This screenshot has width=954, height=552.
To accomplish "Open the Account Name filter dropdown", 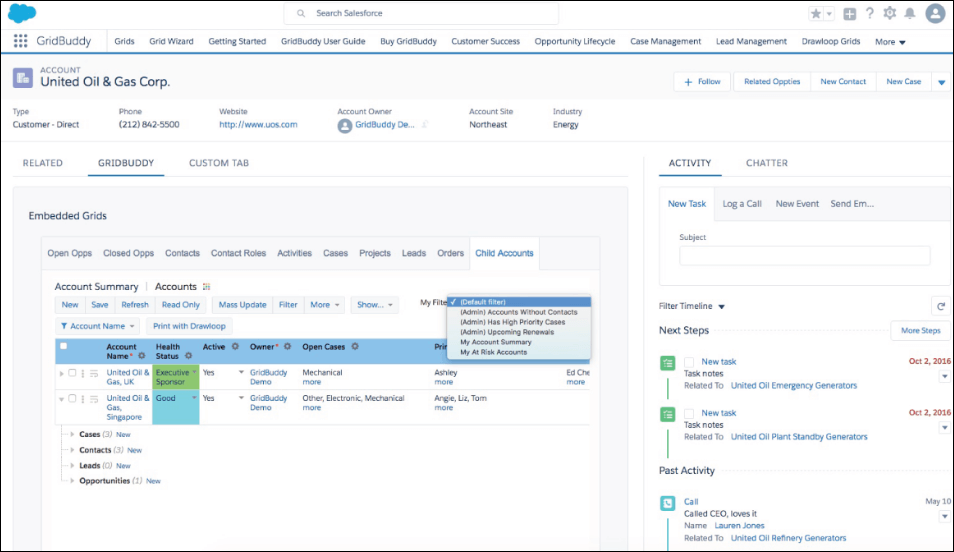I will pyautogui.click(x=97, y=326).
